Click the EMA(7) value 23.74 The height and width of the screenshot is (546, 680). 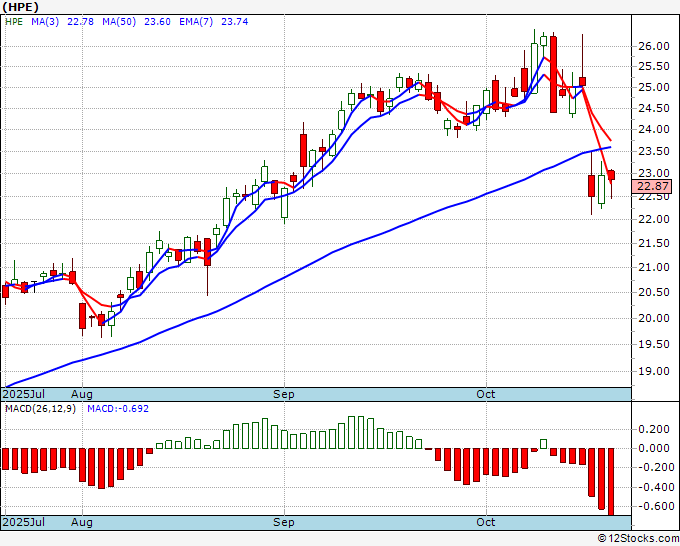click(x=235, y=22)
